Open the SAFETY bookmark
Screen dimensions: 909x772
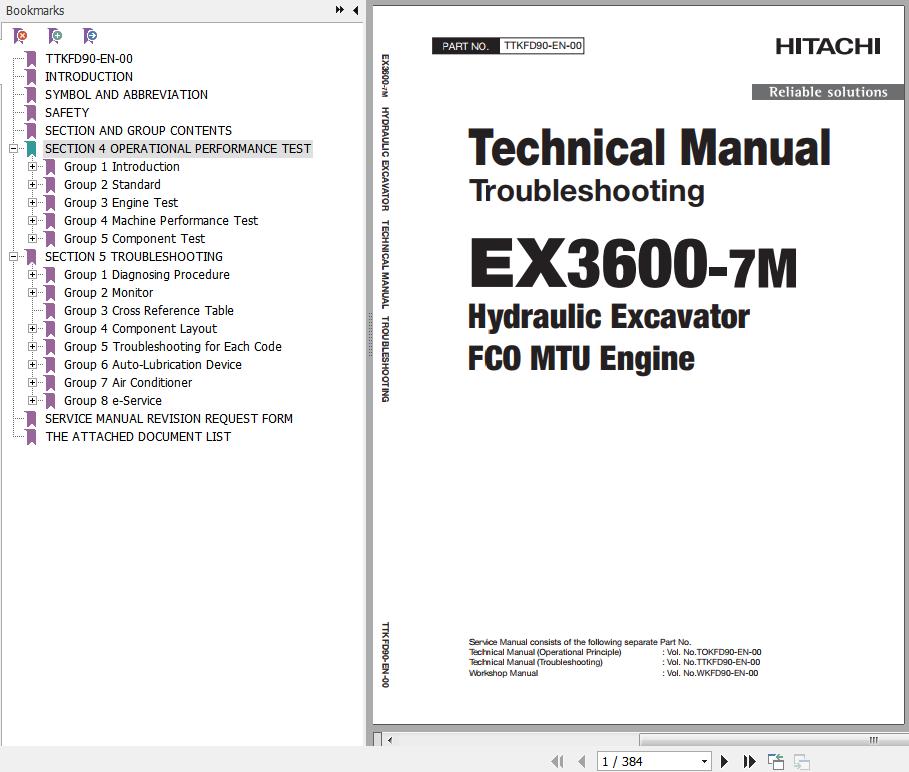[x=67, y=112]
